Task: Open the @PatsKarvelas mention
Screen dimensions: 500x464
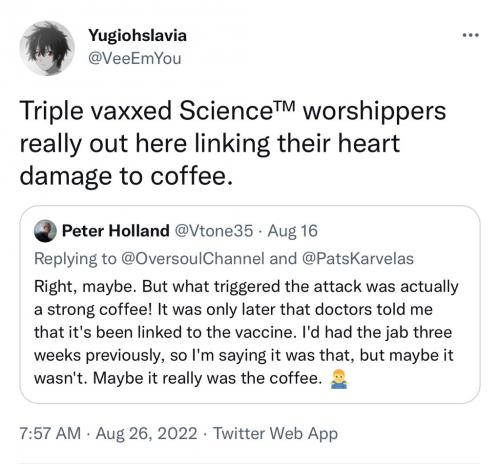Action: 357,259
